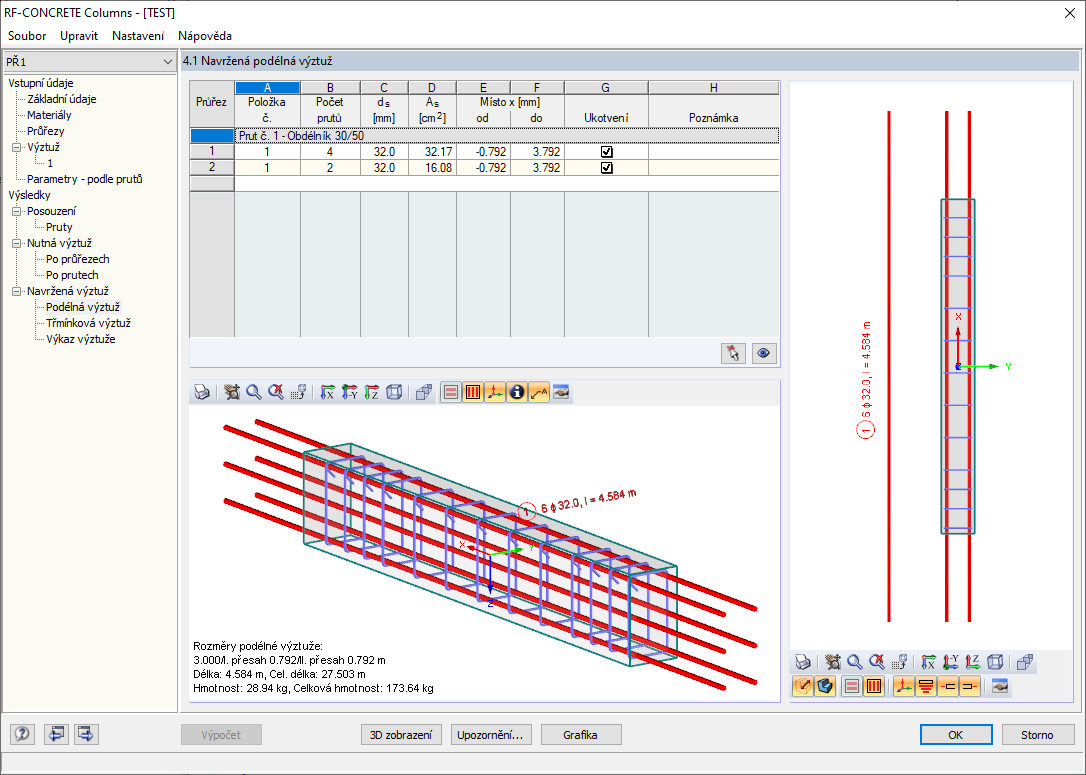The image size is (1086, 775).
Task: Uncheck Ukotvení for row 2
Action: [x=607, y=168]
